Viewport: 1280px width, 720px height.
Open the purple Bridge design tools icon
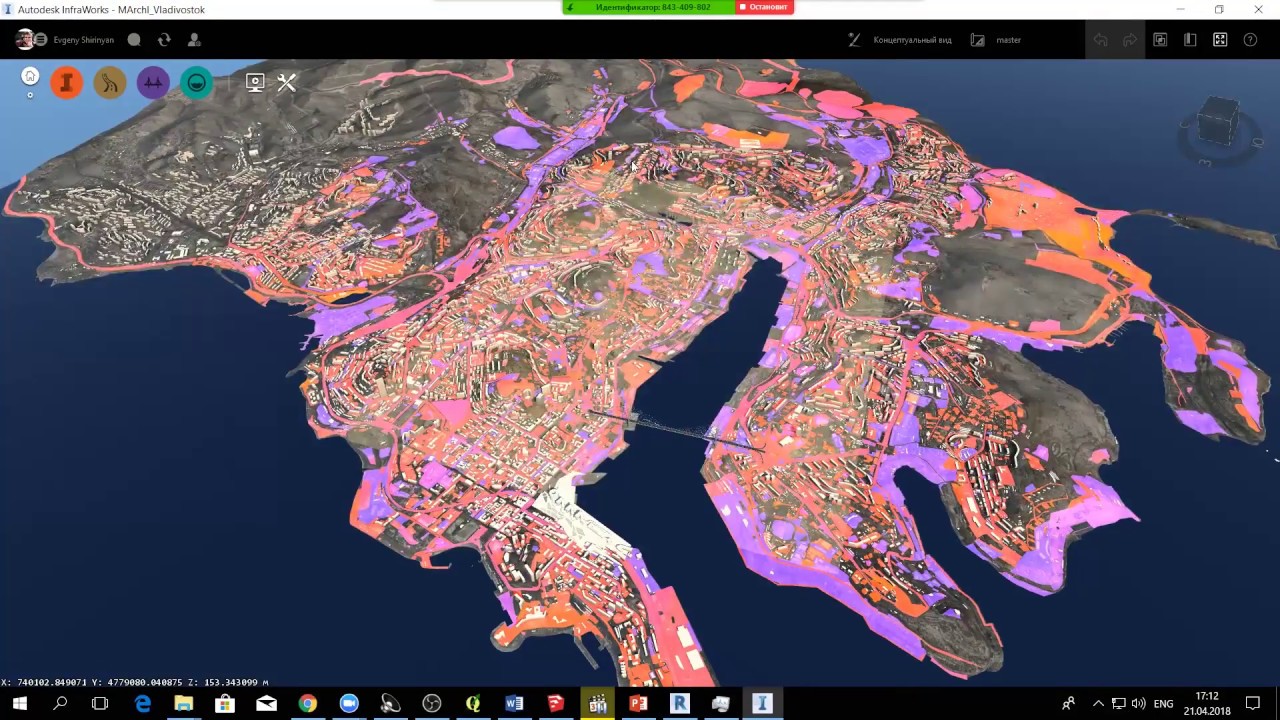[x=153, y=82]
